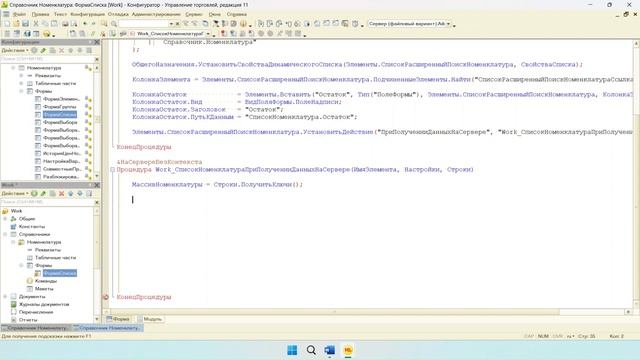The height and width of the screenshot is (360, 640).
Task: Expand Общие node in Work tree
Action: (x=5, y=219)
